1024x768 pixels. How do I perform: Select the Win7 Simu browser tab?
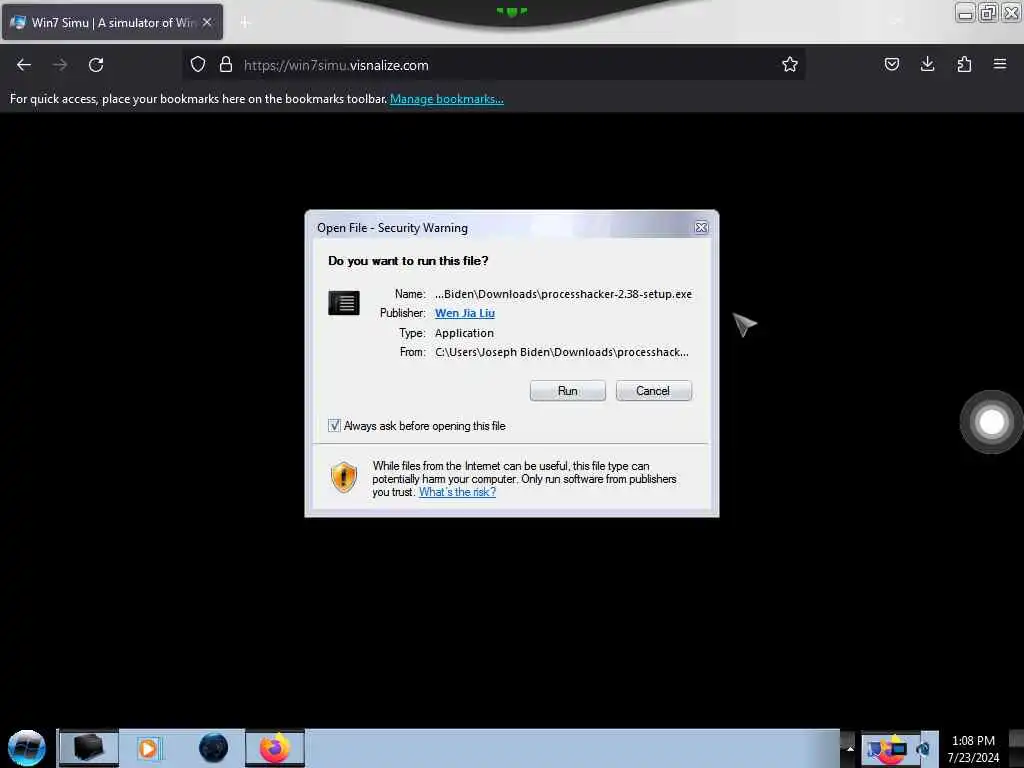pyautogui.click(x=112, y=22)
